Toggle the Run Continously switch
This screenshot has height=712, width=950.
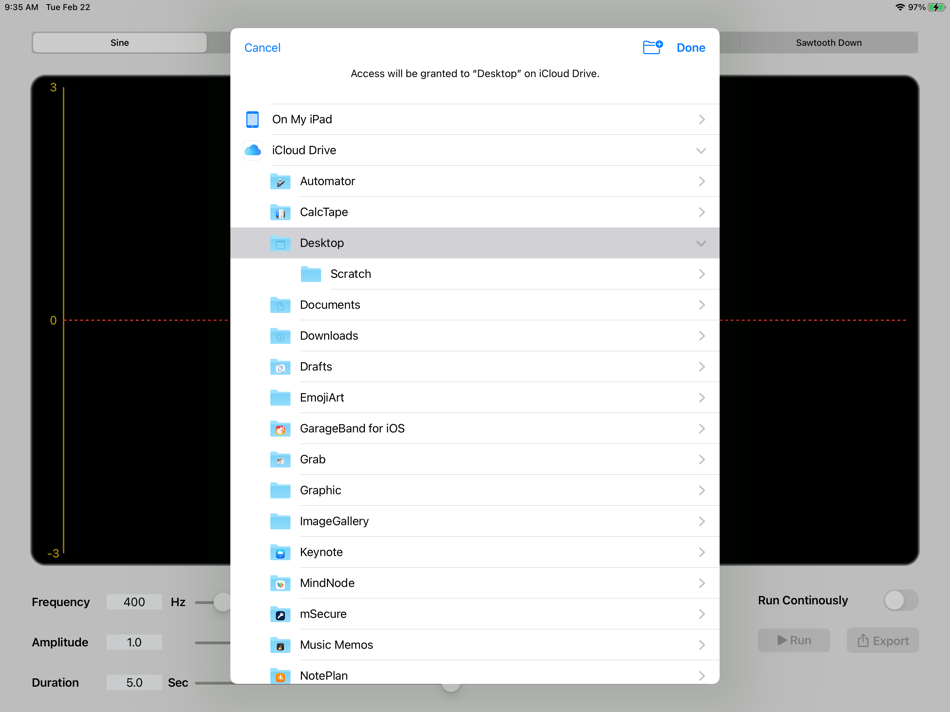click(x=901, y=601)
